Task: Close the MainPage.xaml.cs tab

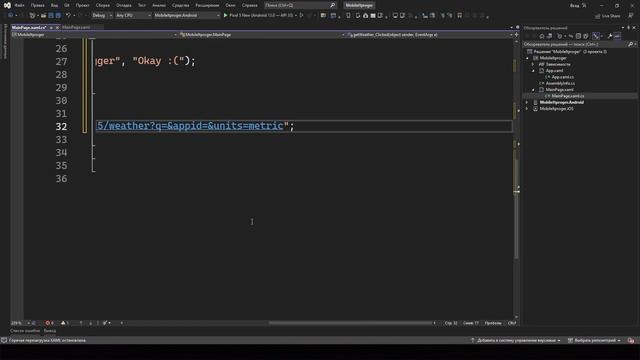Action: point(57,27)
